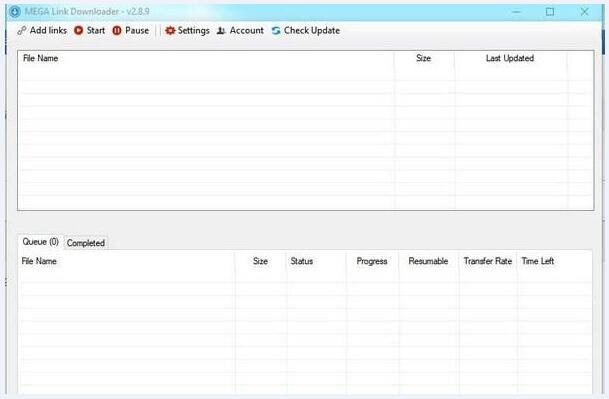Open the Settings toolbar label
Viewport: 609px width, 399px height.
[193, 31]
